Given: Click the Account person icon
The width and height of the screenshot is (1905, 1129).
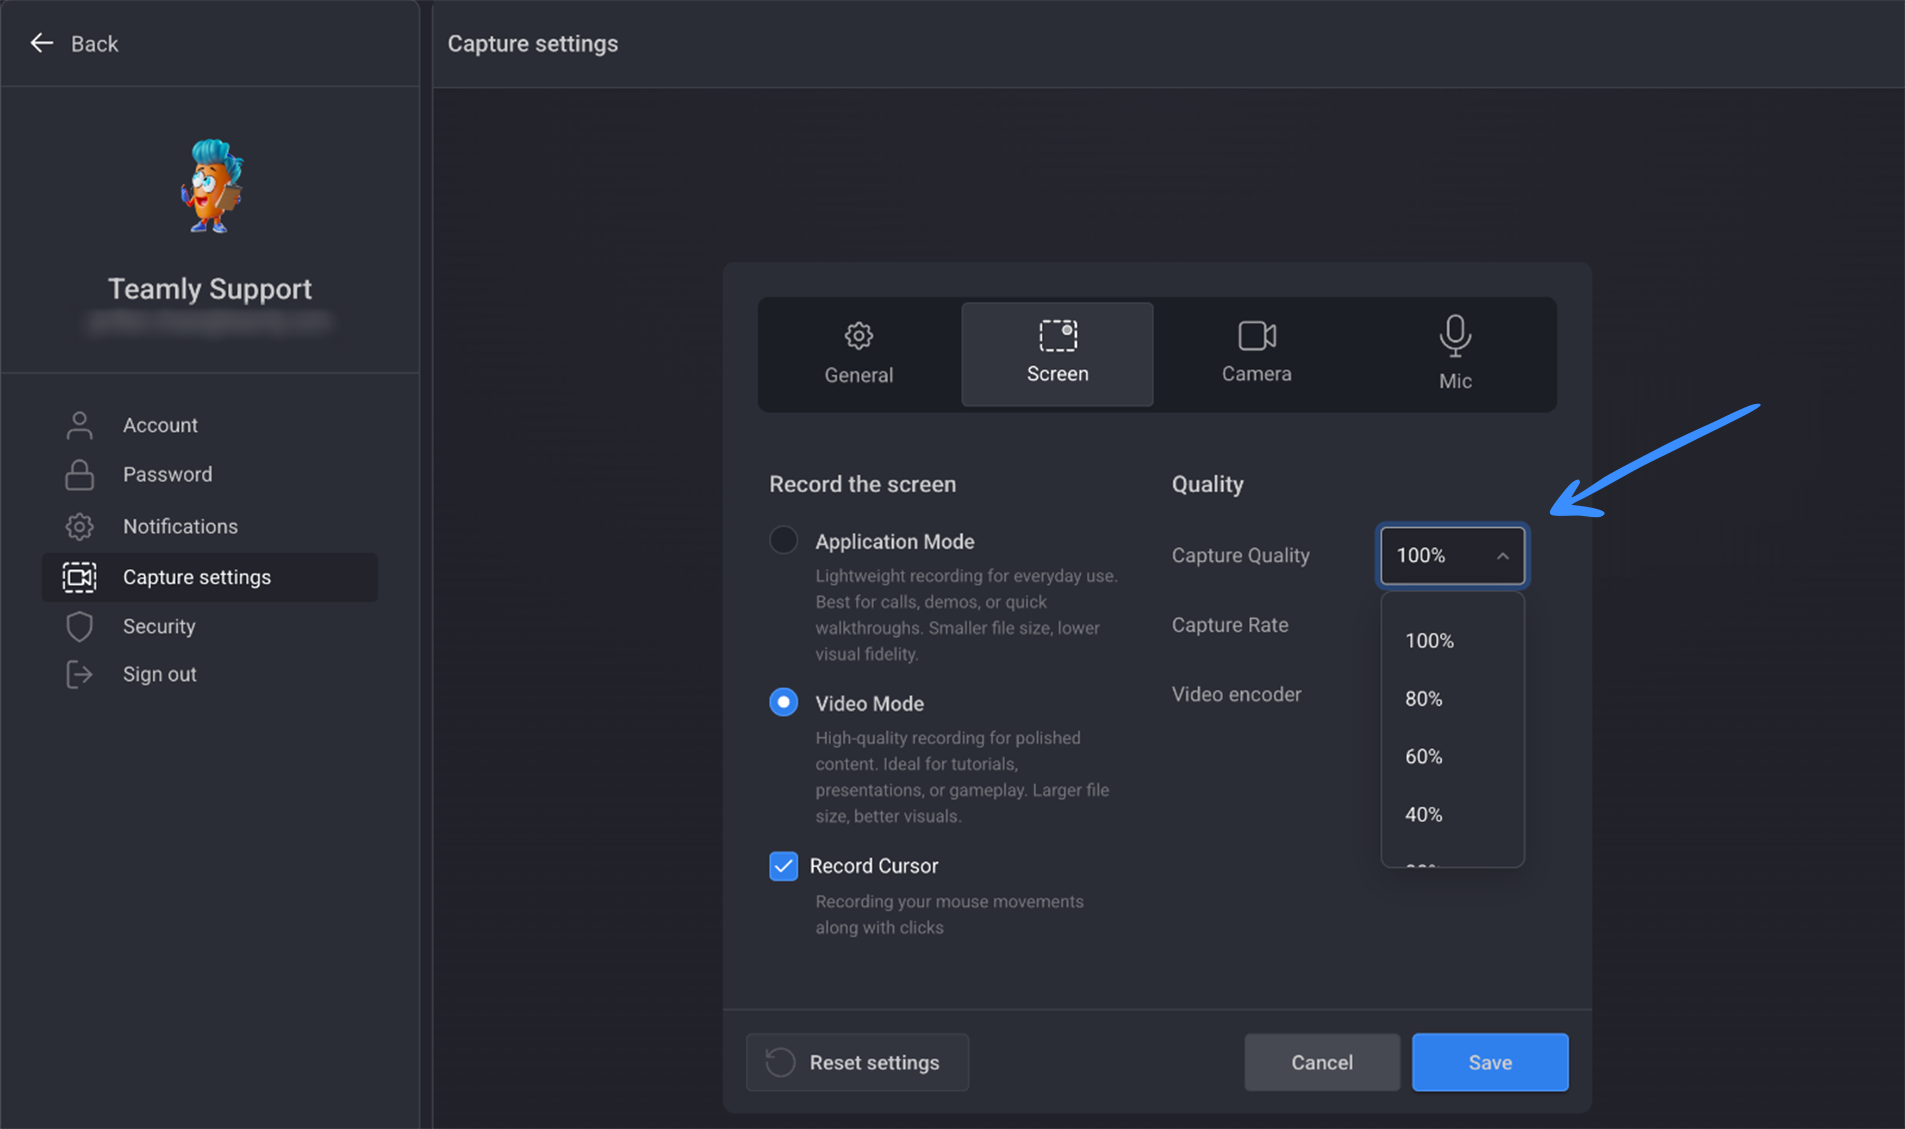Looking at the screenshot, I should 80,425.
